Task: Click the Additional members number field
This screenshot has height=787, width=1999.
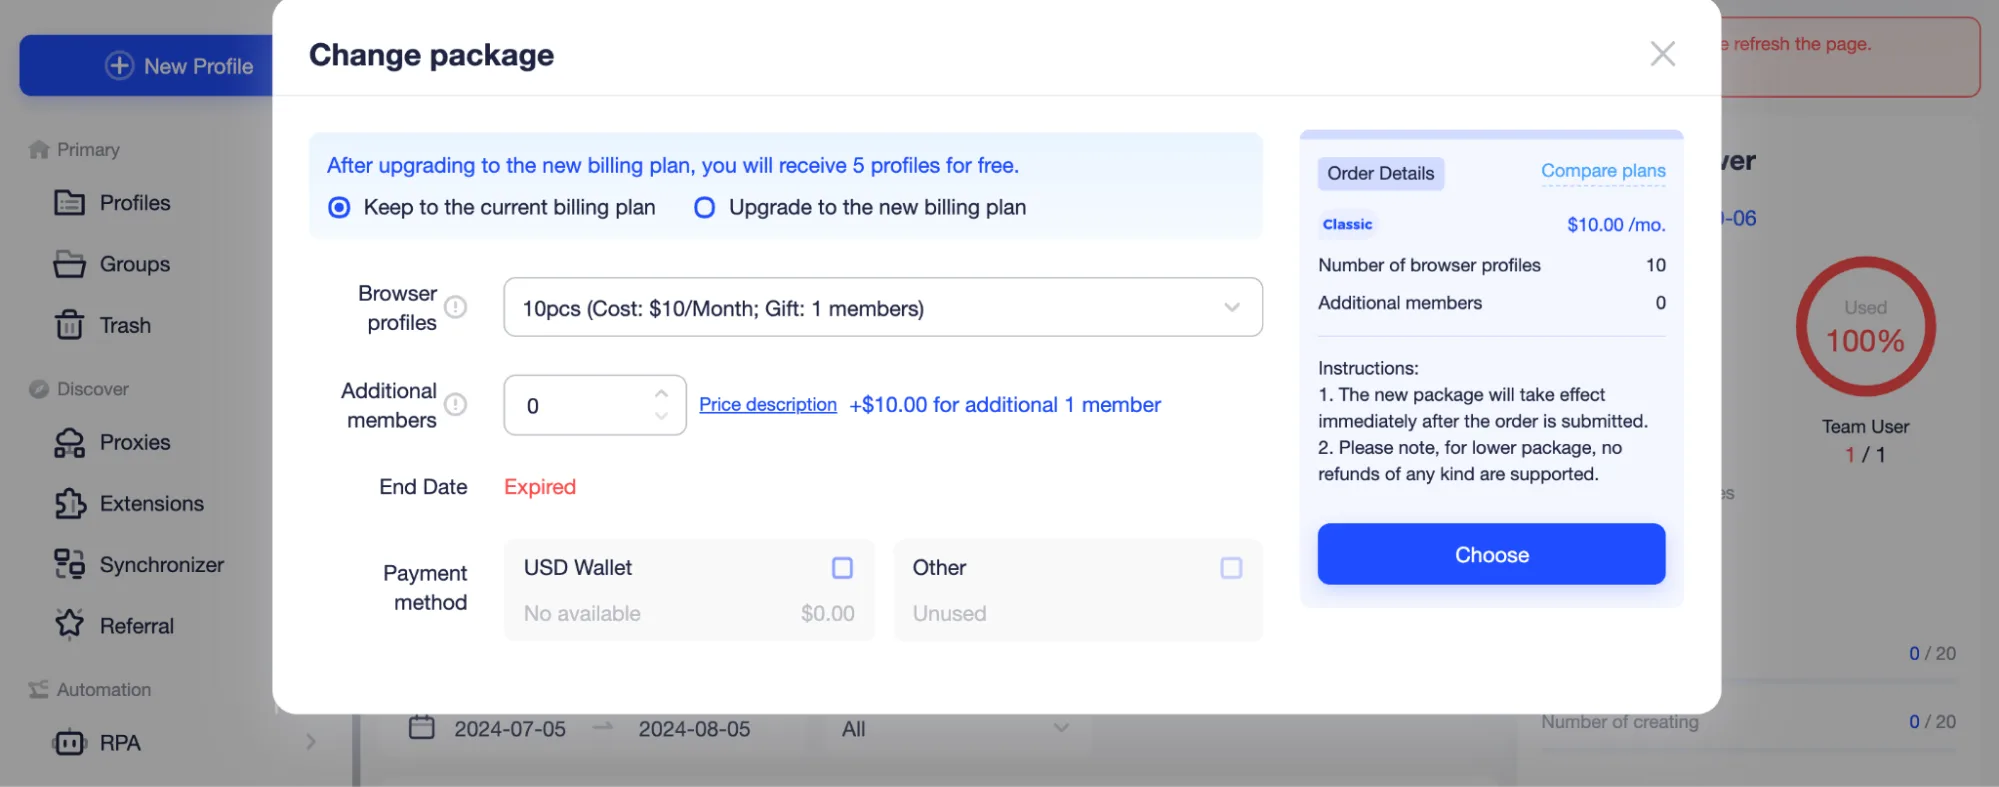Action: click(x=594, y=405)
